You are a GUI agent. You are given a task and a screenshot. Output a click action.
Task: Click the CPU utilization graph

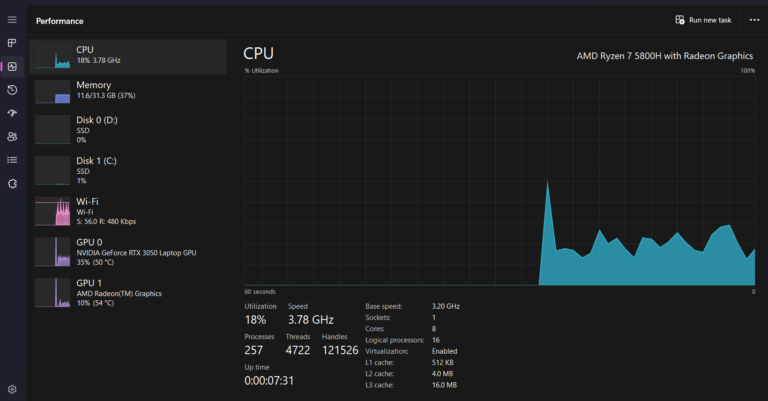(500, 181)
